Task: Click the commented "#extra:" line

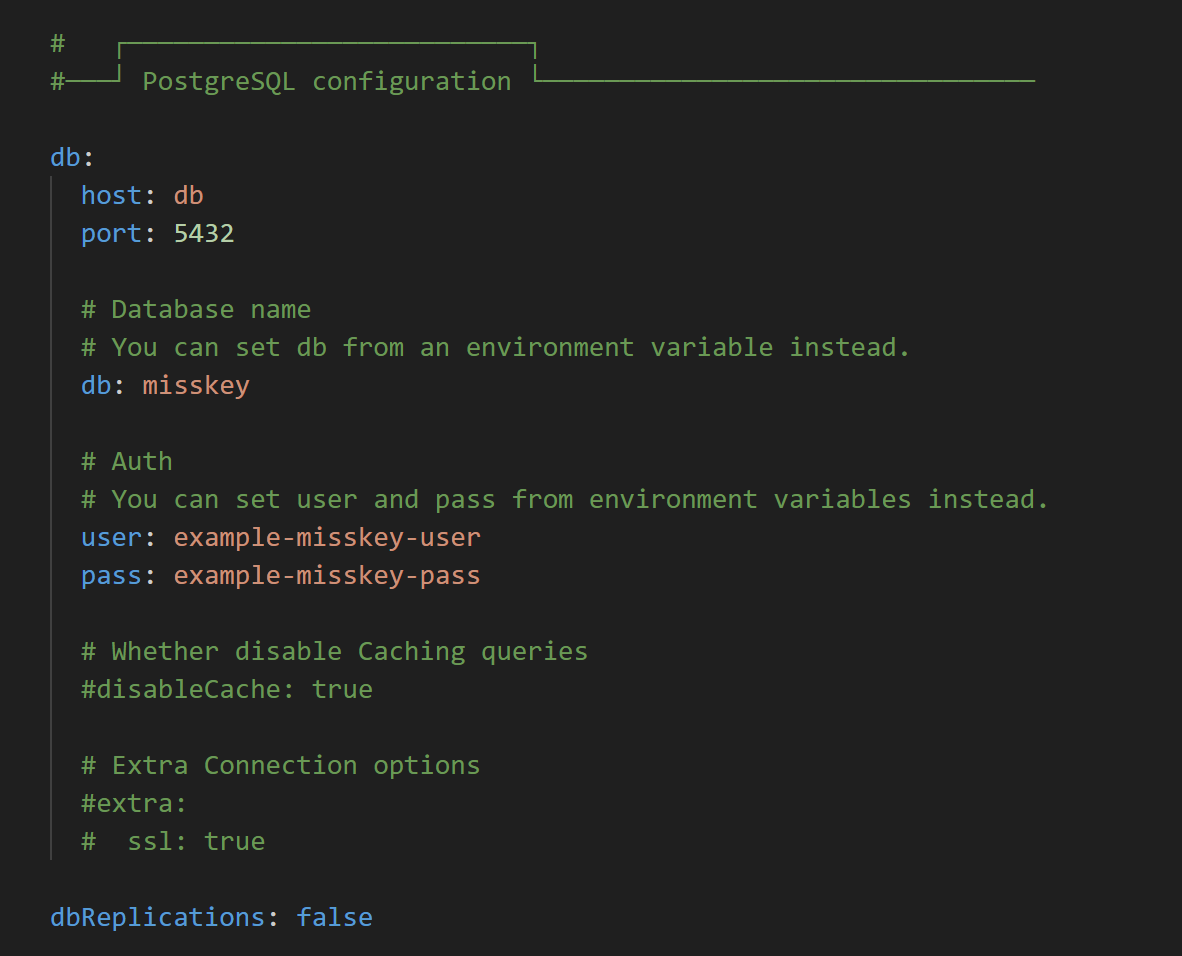Action: tap(134, 803)
